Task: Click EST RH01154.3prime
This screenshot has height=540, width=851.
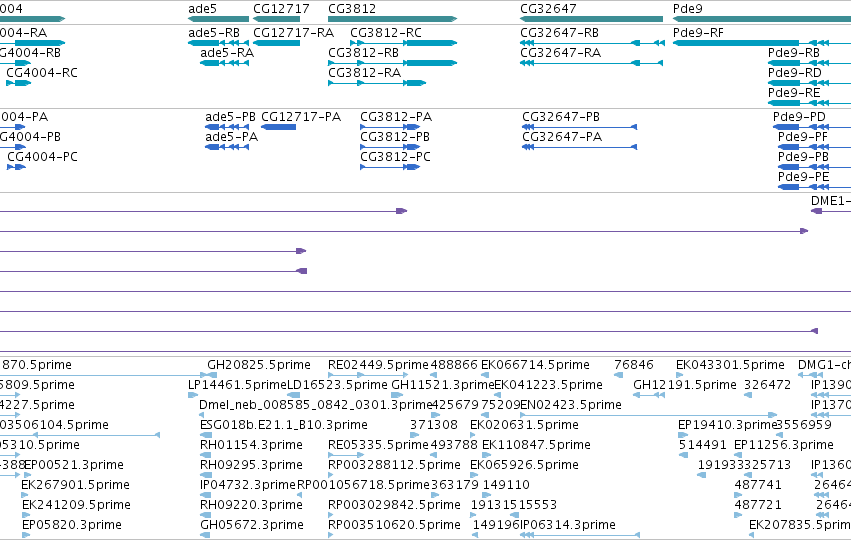Action: coord(206,455)
